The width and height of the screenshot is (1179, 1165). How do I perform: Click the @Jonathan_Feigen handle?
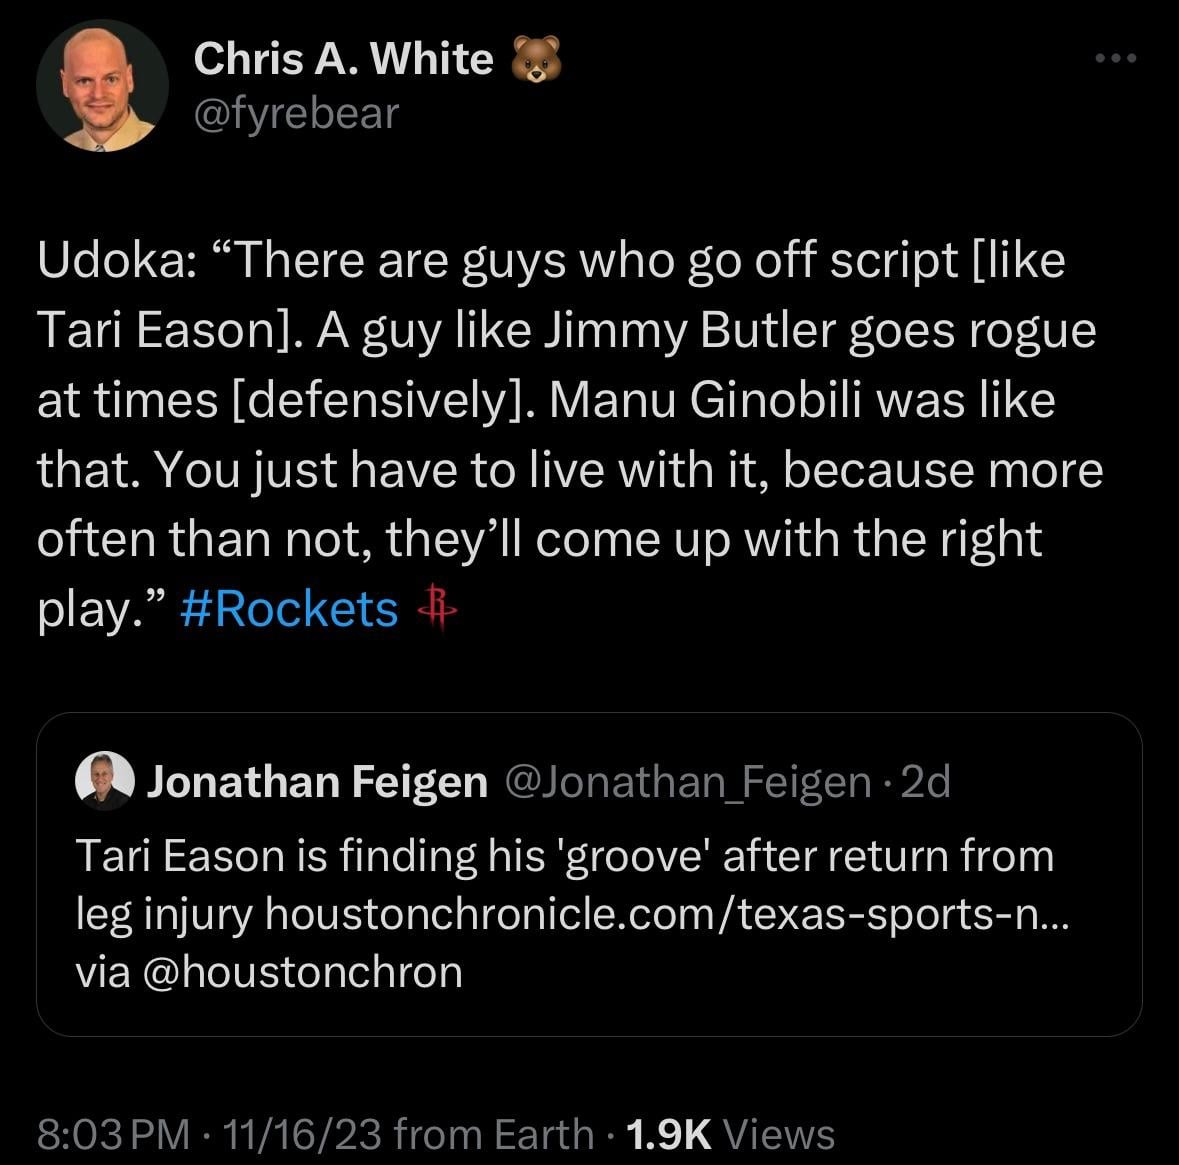point(690,781)
